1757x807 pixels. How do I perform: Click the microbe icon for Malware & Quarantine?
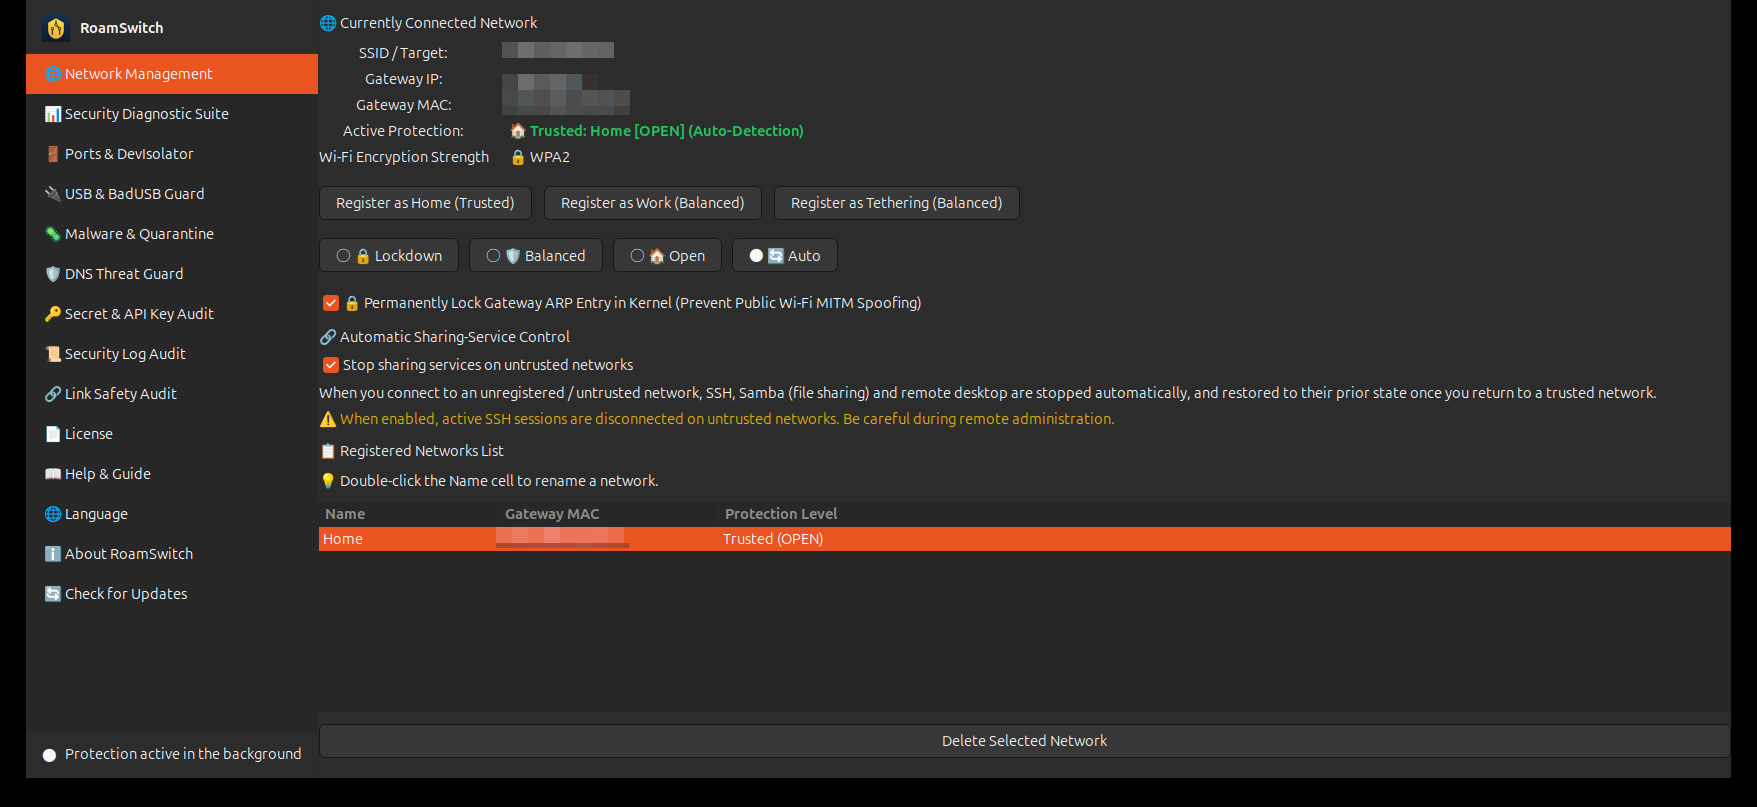pos(53,234)
